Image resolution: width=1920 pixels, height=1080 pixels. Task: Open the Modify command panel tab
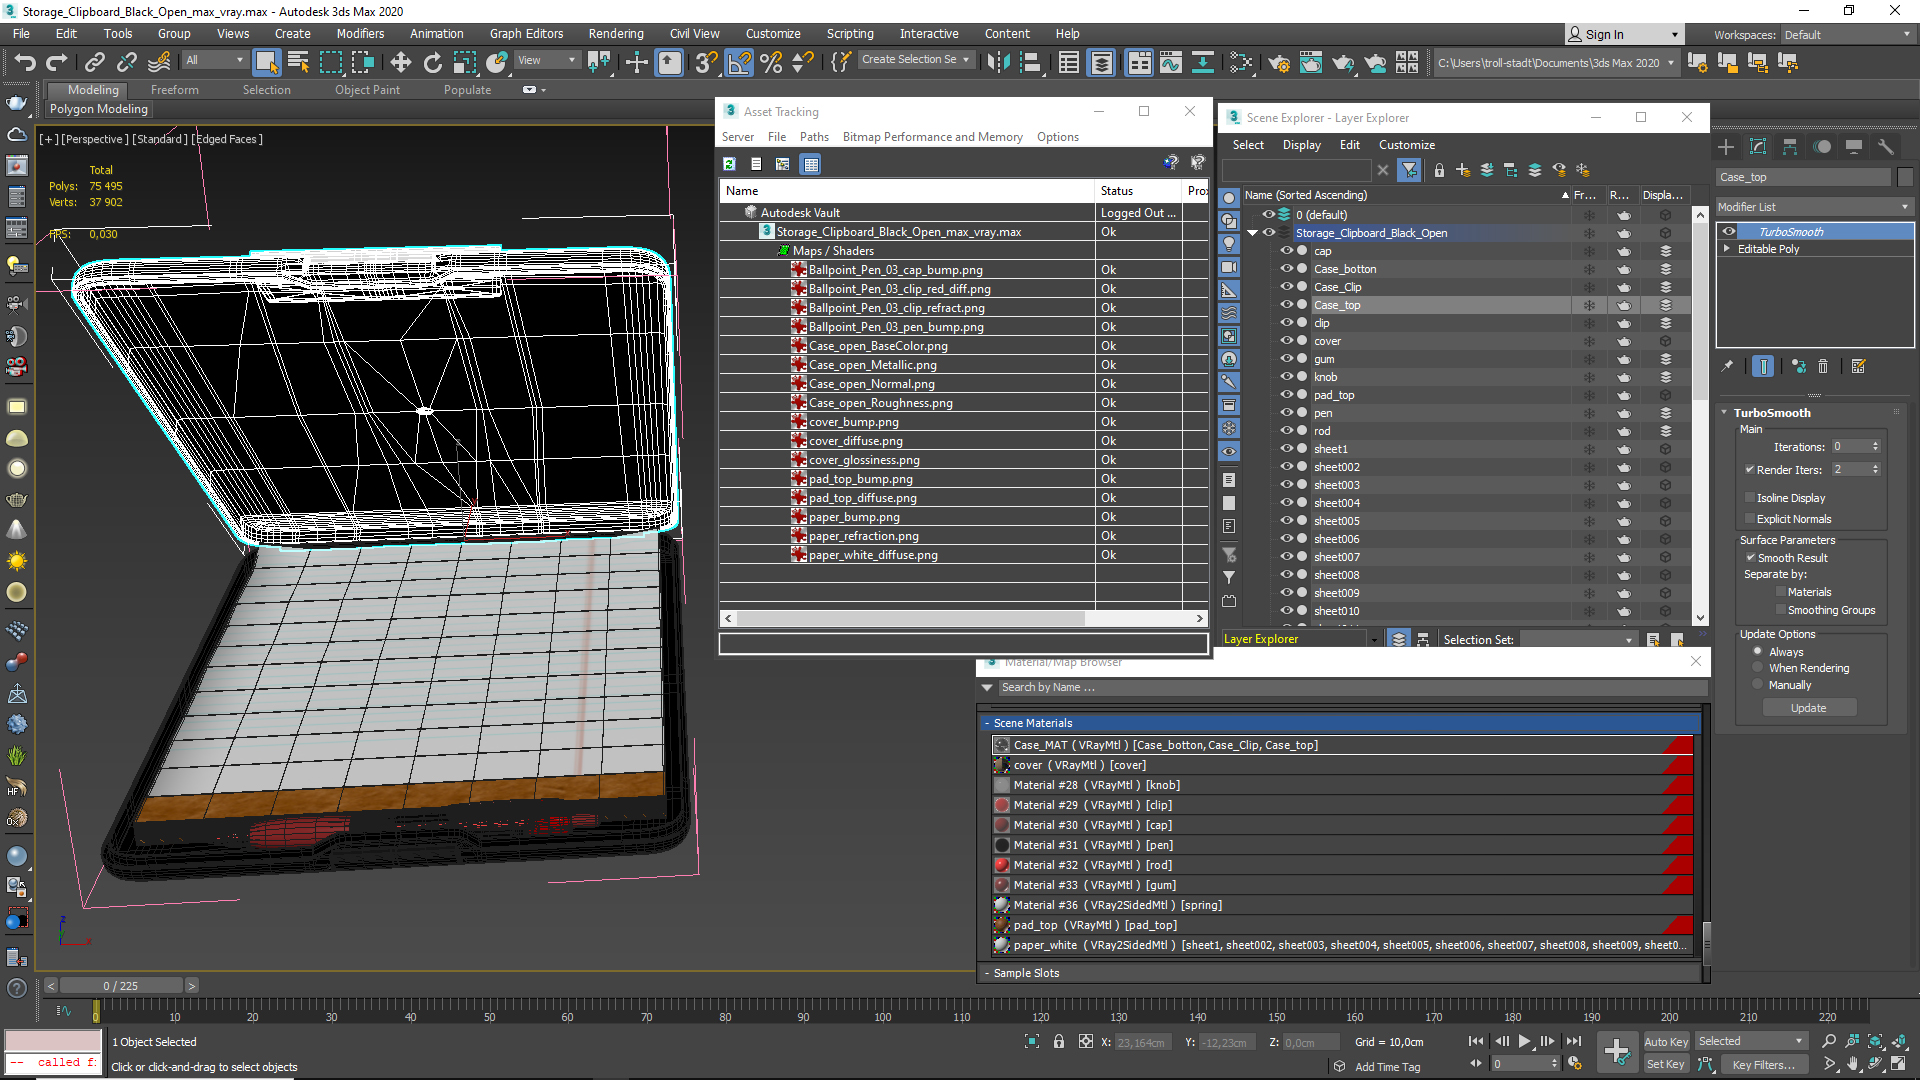click(1758, 147)
